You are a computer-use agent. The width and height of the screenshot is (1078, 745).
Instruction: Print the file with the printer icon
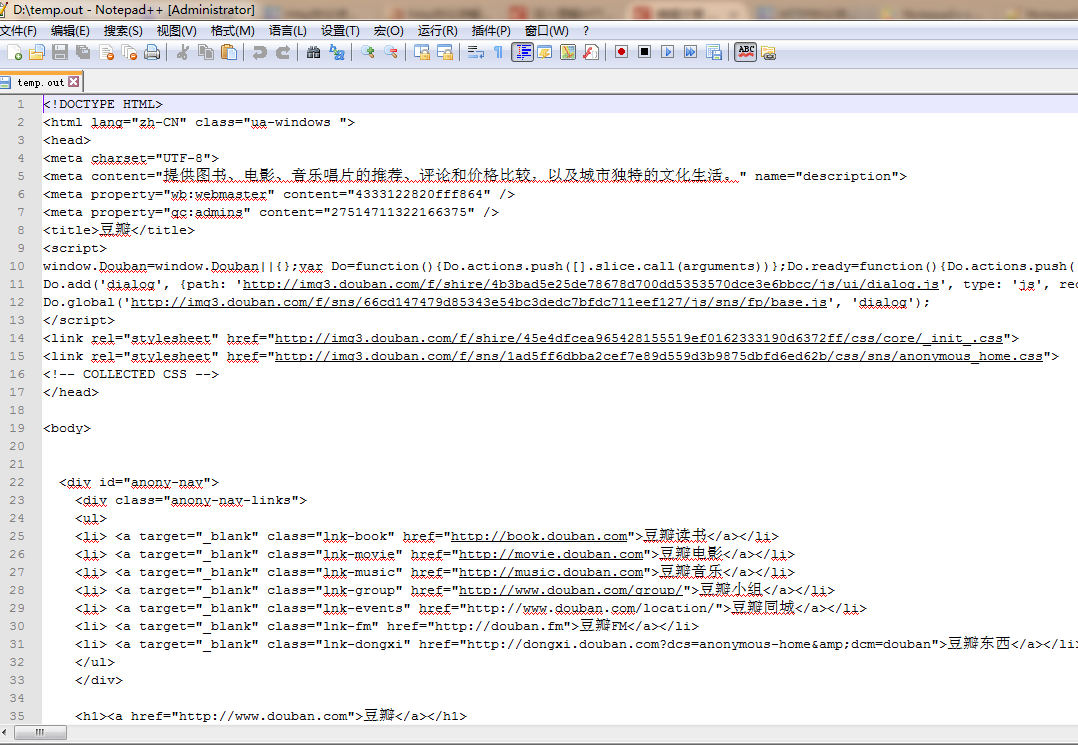coord(152,52)
